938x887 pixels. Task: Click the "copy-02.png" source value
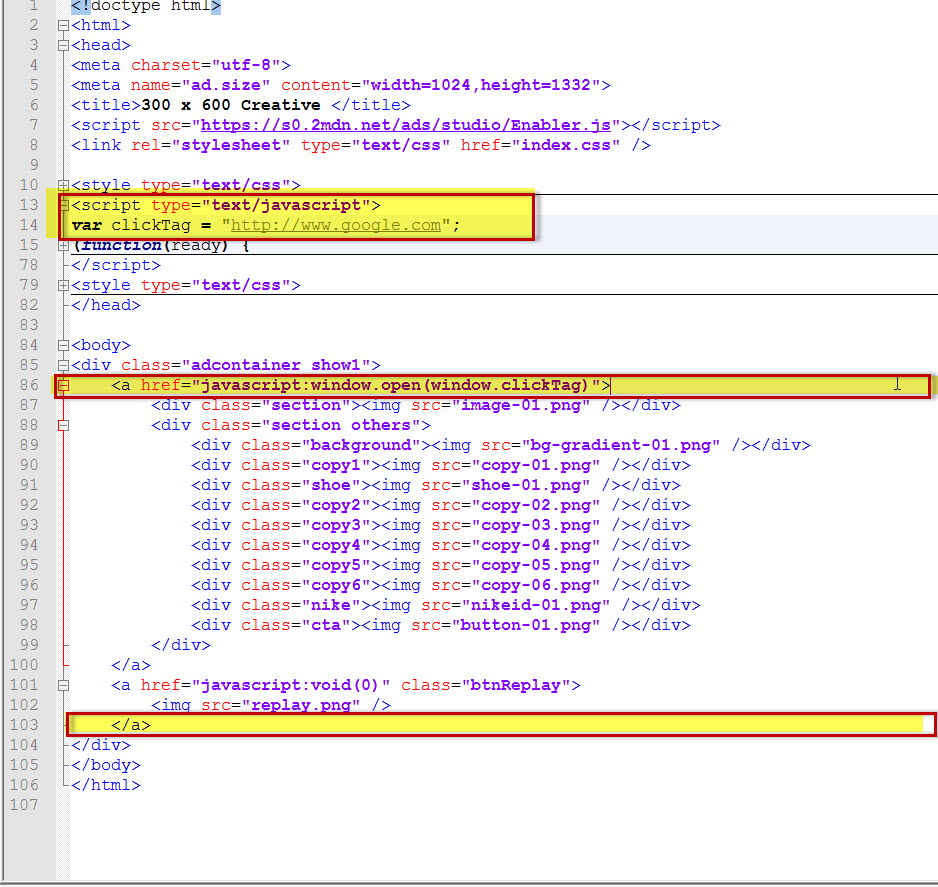pos(536,505)
